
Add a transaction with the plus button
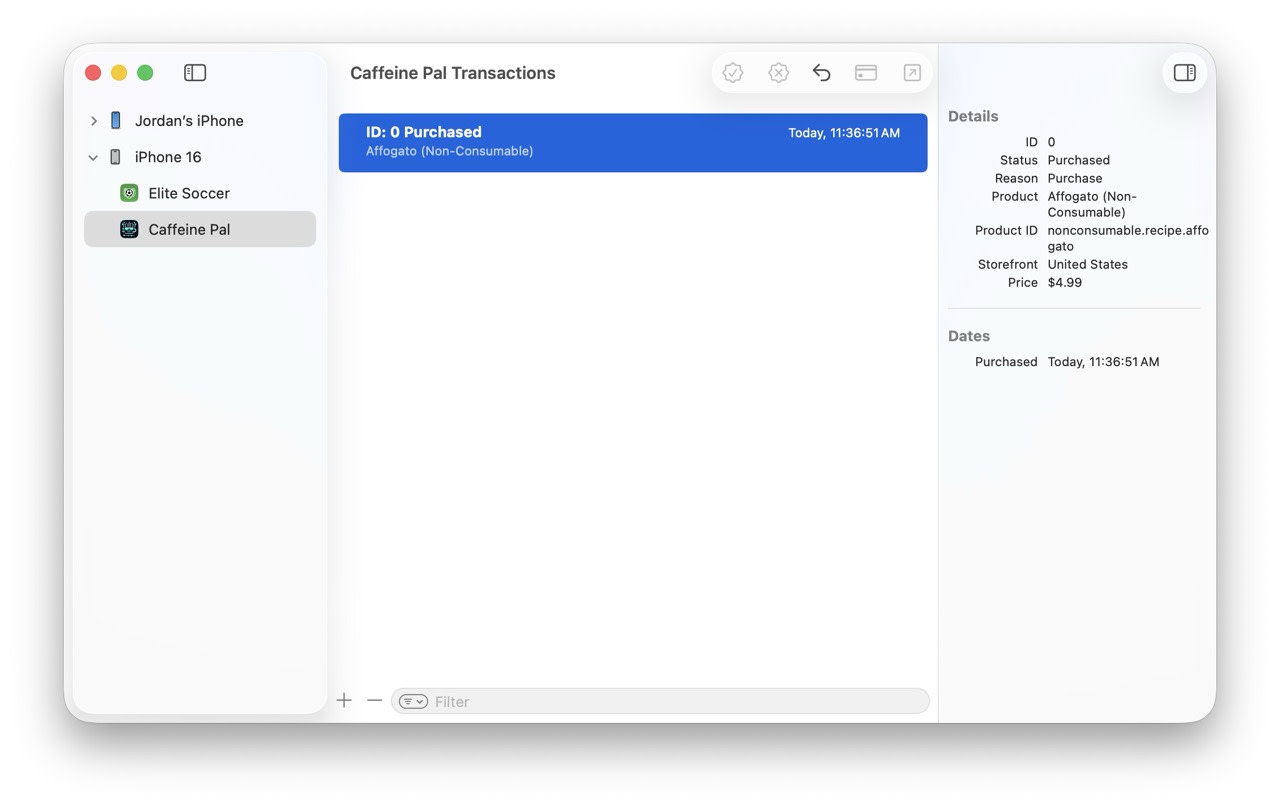[x=344, y=701]
